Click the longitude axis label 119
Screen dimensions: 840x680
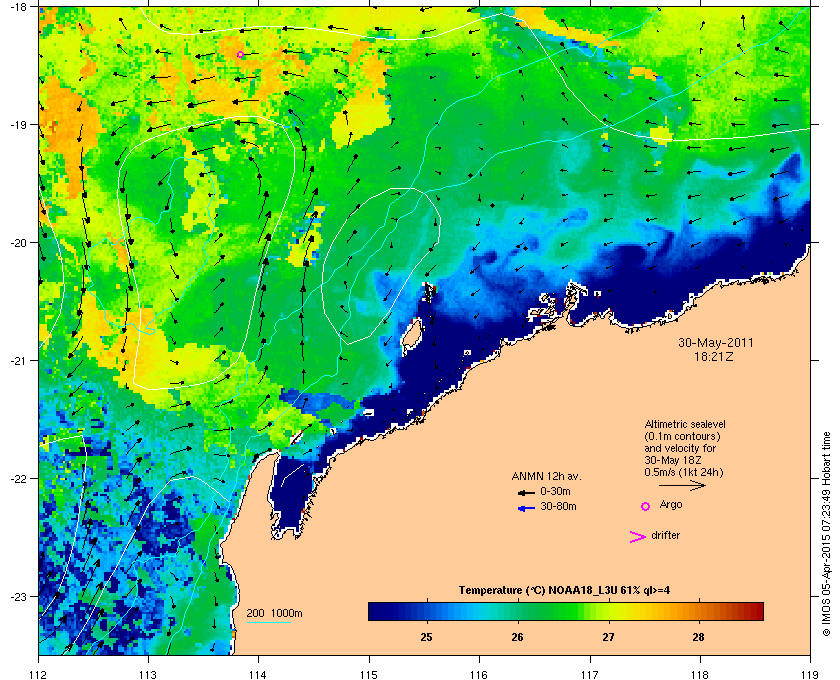click(x=810, y=674)
